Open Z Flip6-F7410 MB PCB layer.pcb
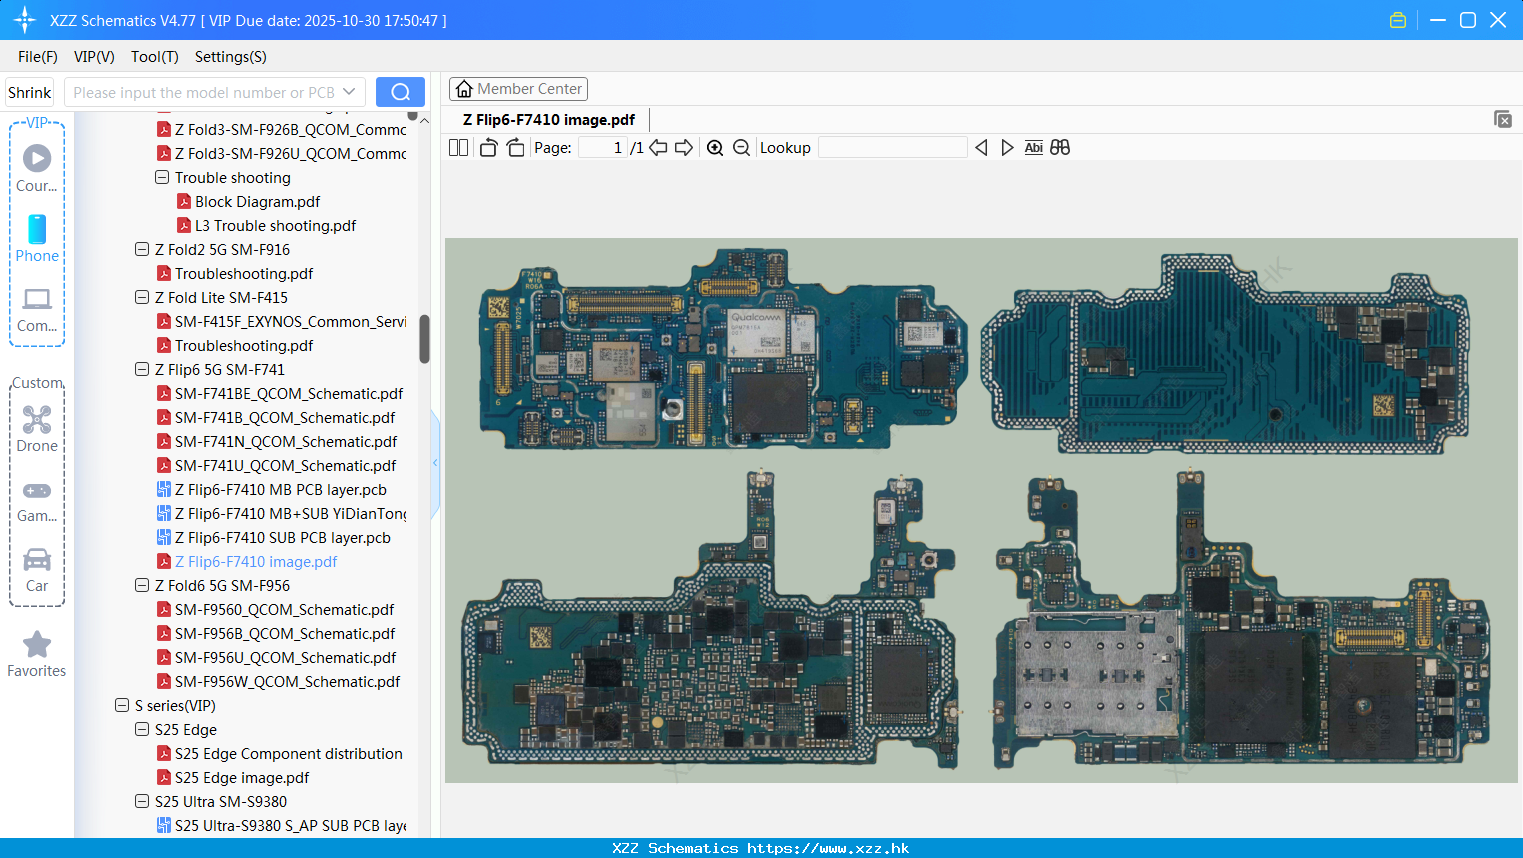Viewport: 1523px width, 858px height. coord(280,489)
